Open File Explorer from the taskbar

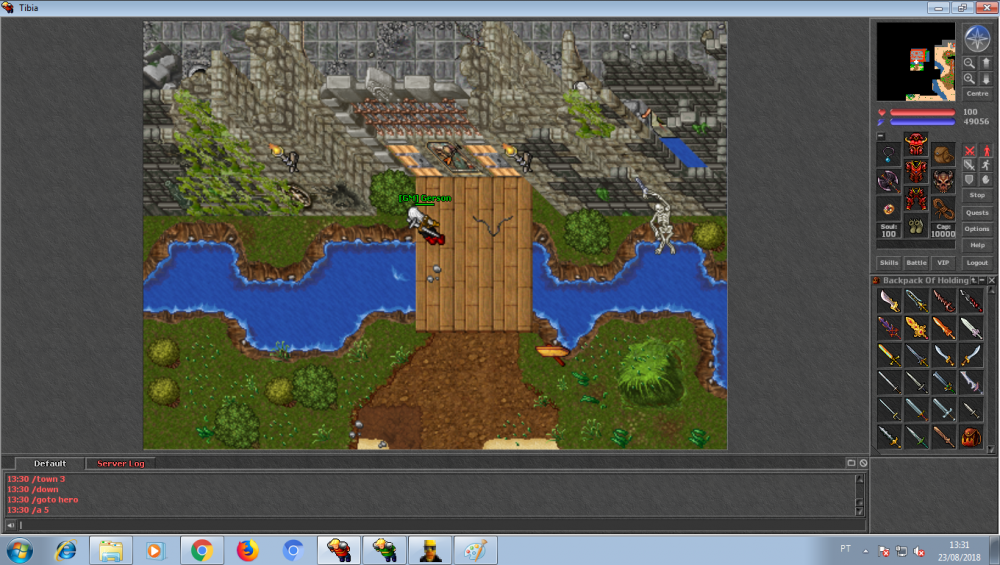pos(111,550)
